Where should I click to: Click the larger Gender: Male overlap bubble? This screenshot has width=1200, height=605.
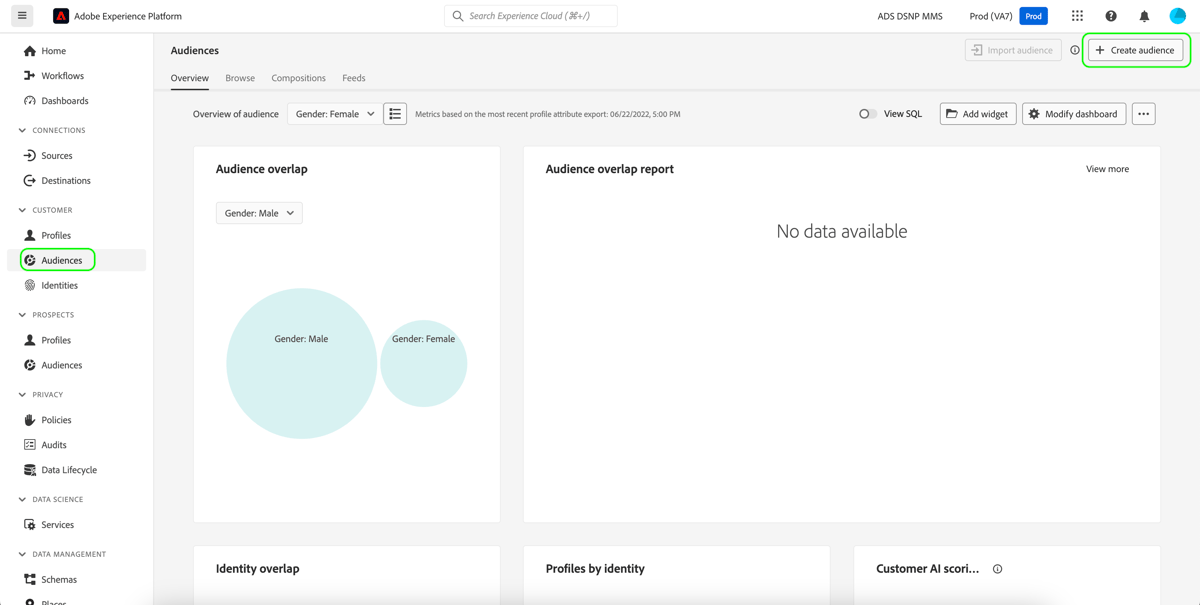301,364
